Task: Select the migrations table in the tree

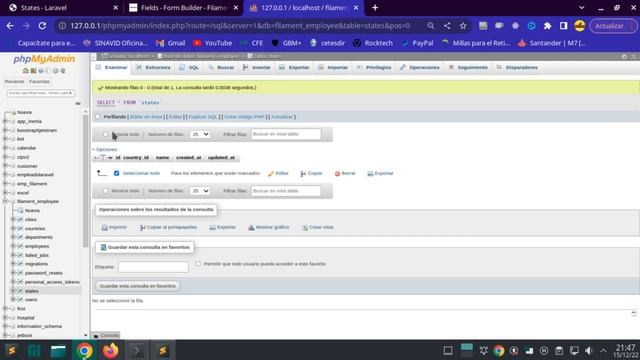Action: (36, 264)
